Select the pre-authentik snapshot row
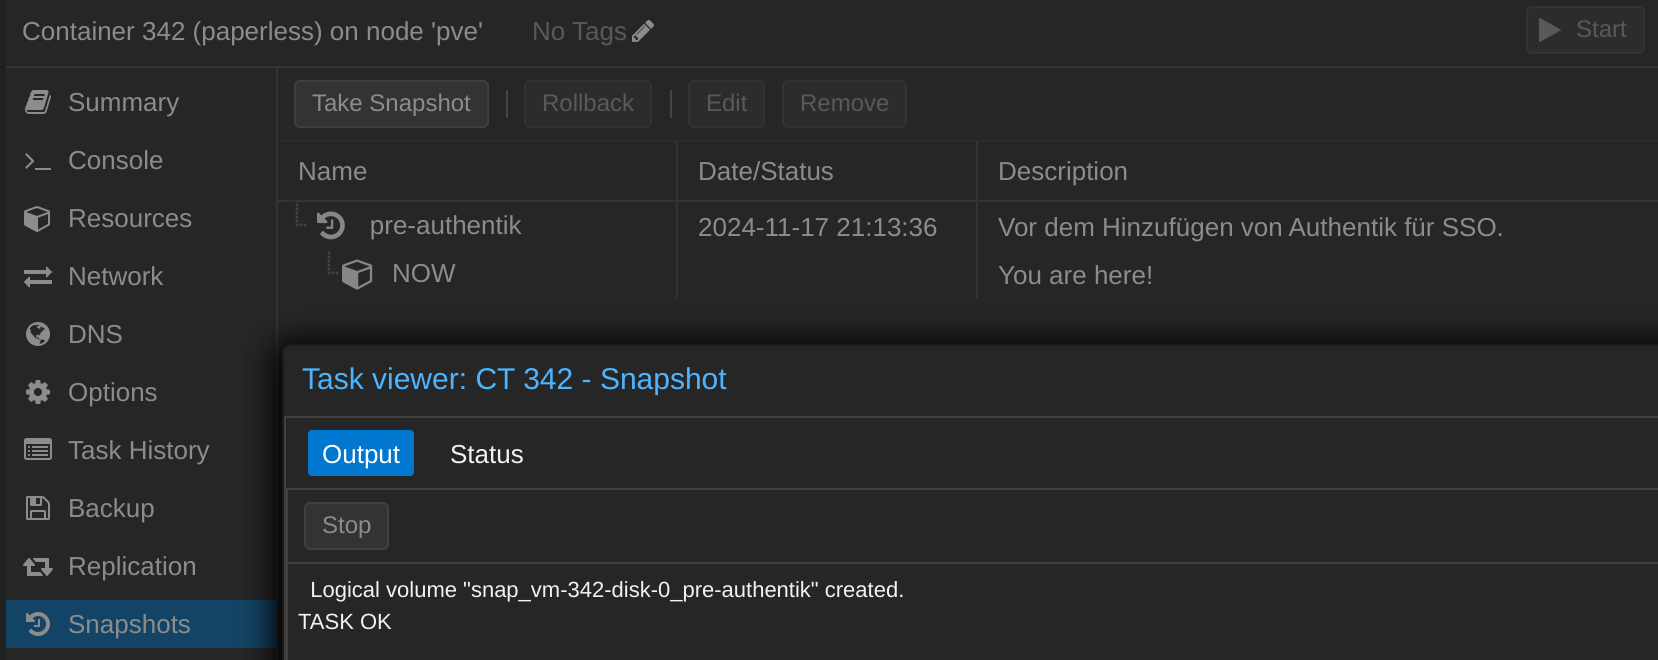The height and width of the screenshot is (660, 1658). pyautogui.click(x=967, y=226)
